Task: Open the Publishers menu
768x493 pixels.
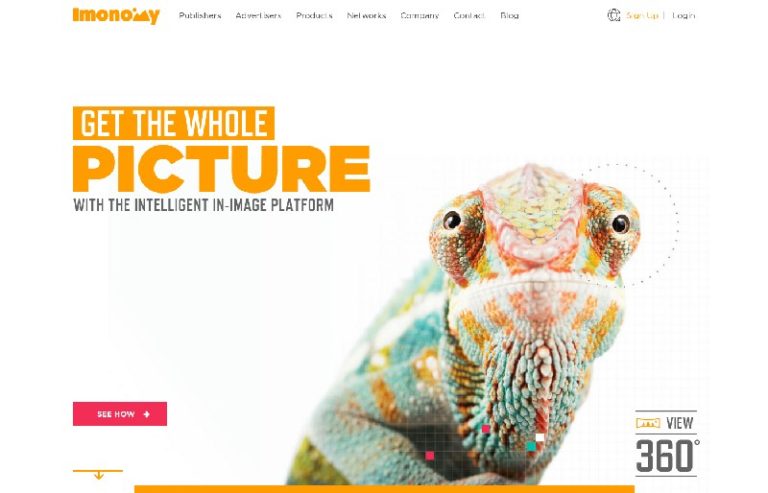Action: (x=200, y=16)
